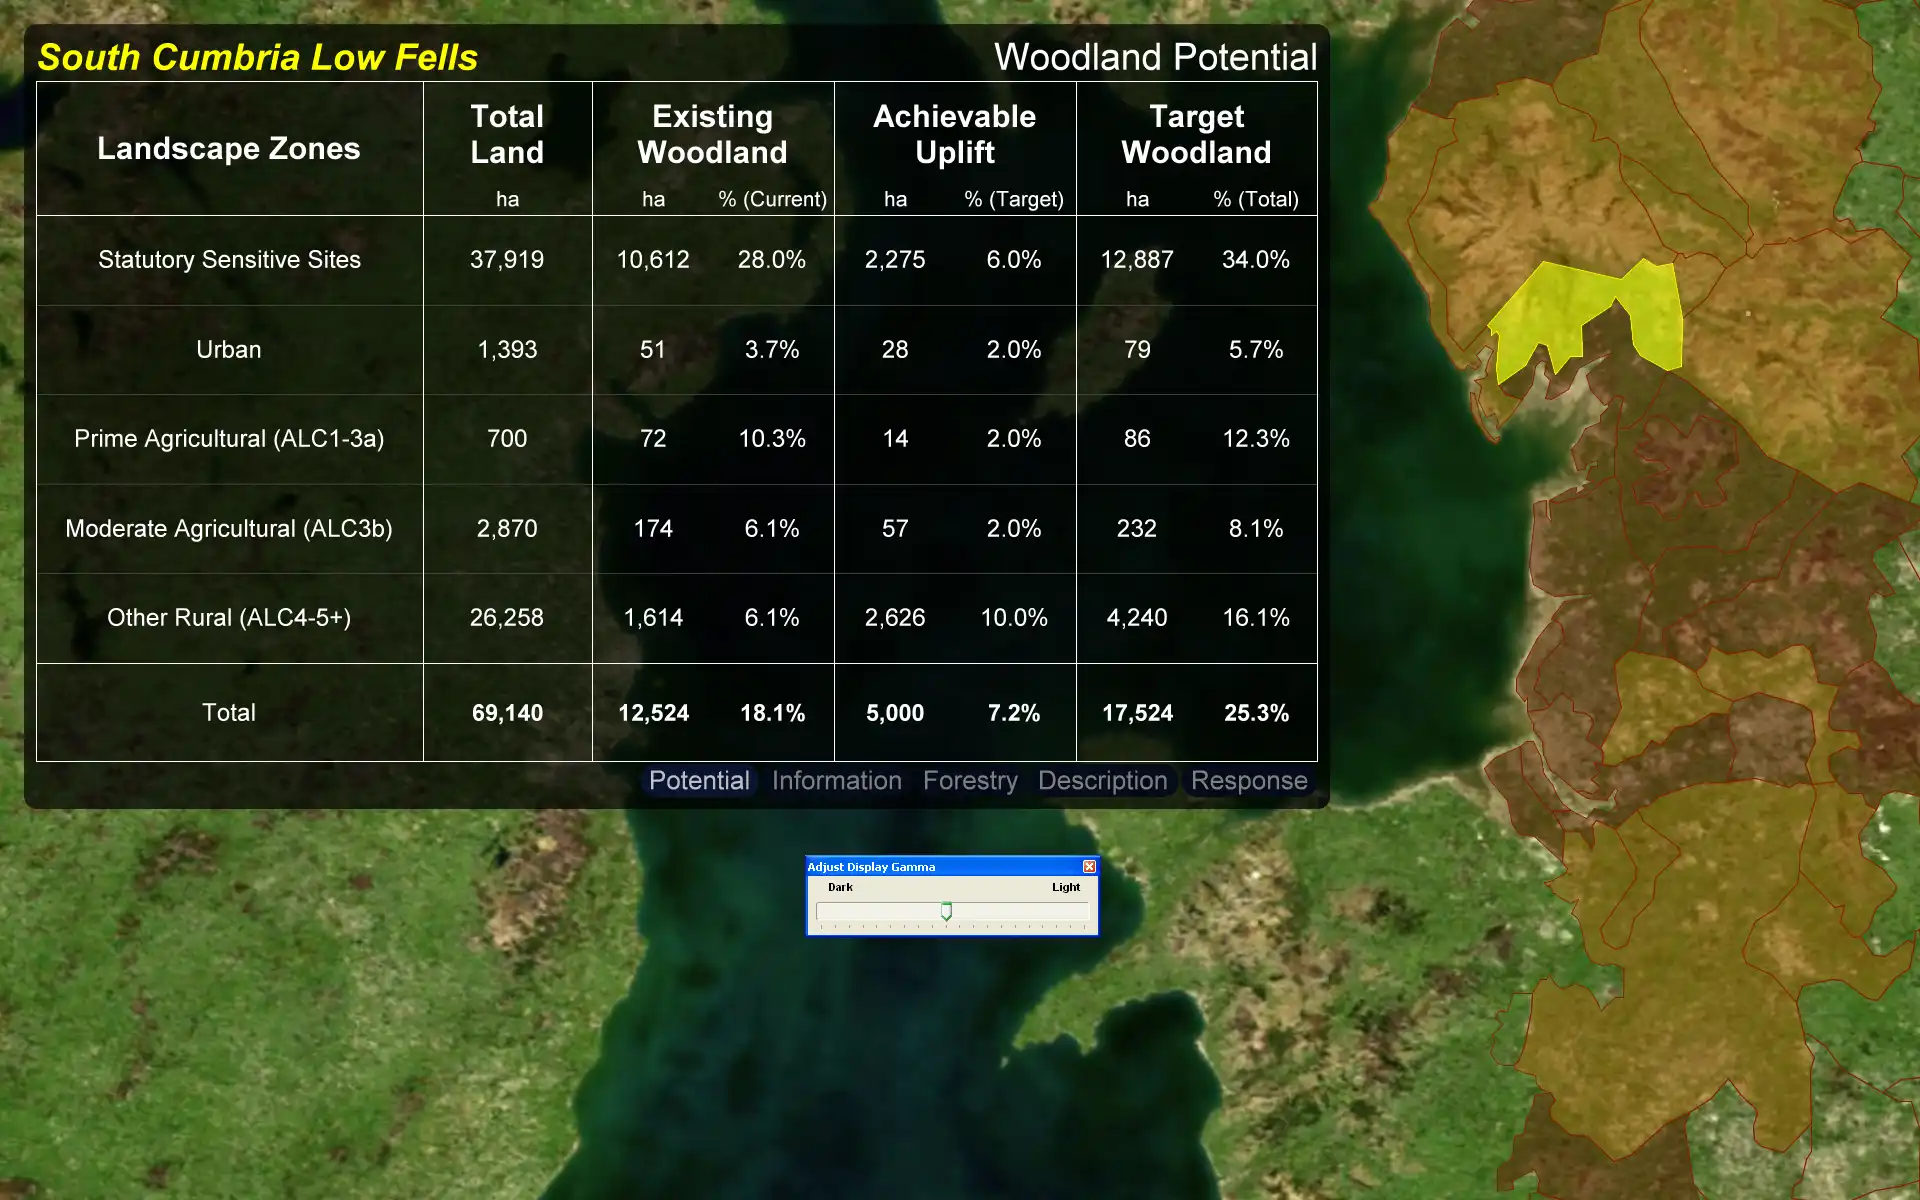Navigate to the Description tab
This screenshot has height=1200, width=1920.
[x=1102, y=780]
